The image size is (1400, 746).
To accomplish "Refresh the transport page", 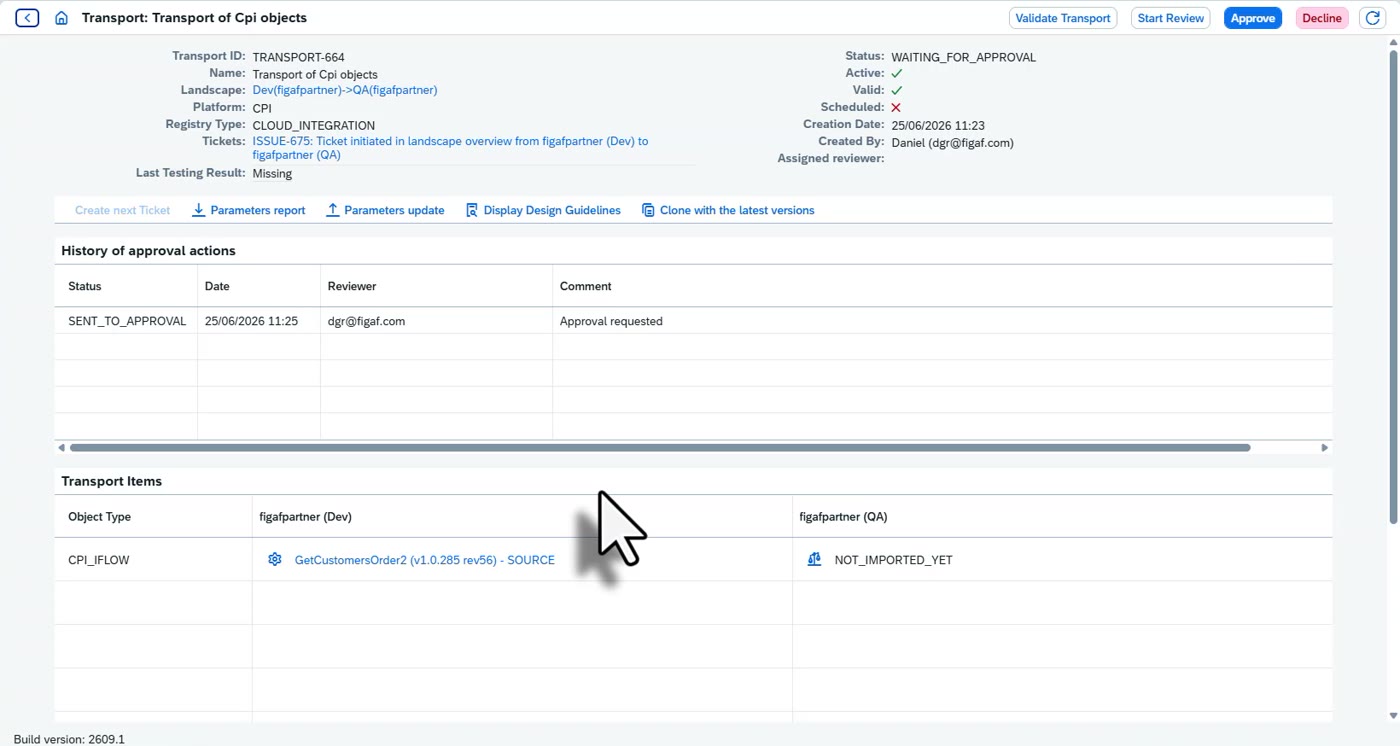I will (x=1371, y=18).
